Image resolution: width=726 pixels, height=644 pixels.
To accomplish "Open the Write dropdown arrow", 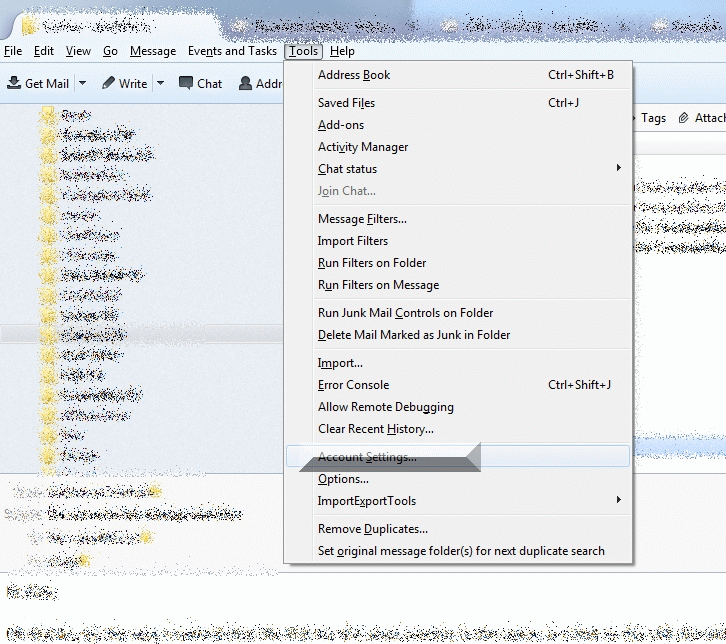I will 160,83.
